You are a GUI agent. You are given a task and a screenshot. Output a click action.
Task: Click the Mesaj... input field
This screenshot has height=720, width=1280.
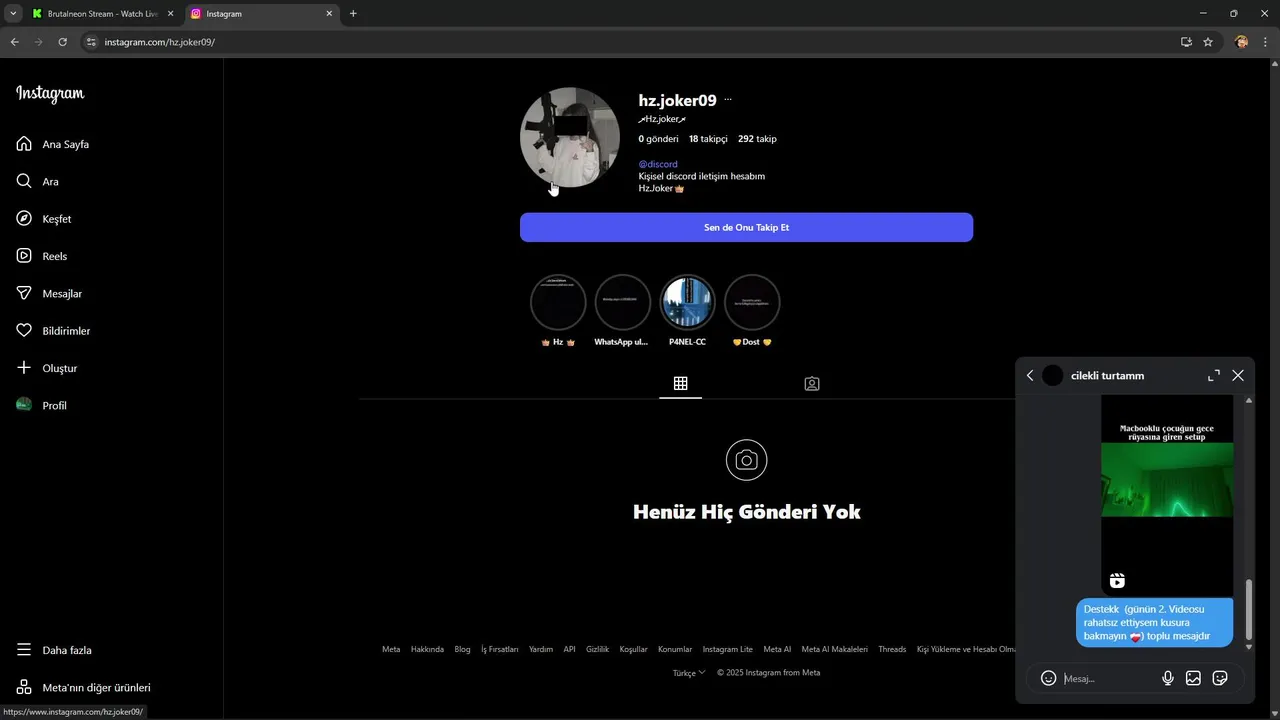click(1108, 678)
